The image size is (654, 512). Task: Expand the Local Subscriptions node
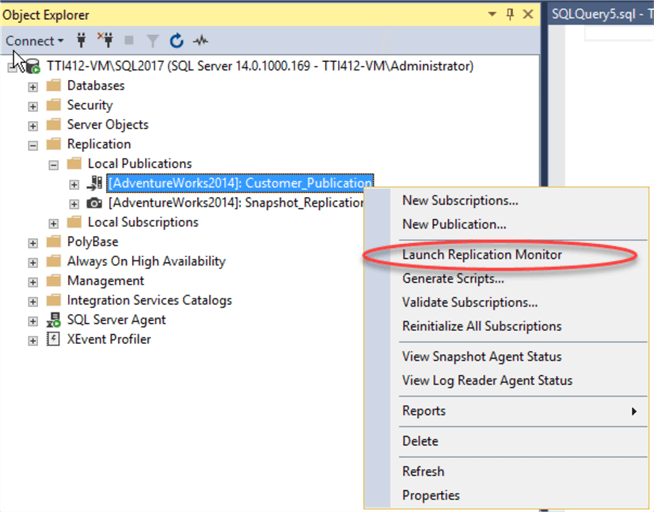pyautogui.click(x=53, y=224)
